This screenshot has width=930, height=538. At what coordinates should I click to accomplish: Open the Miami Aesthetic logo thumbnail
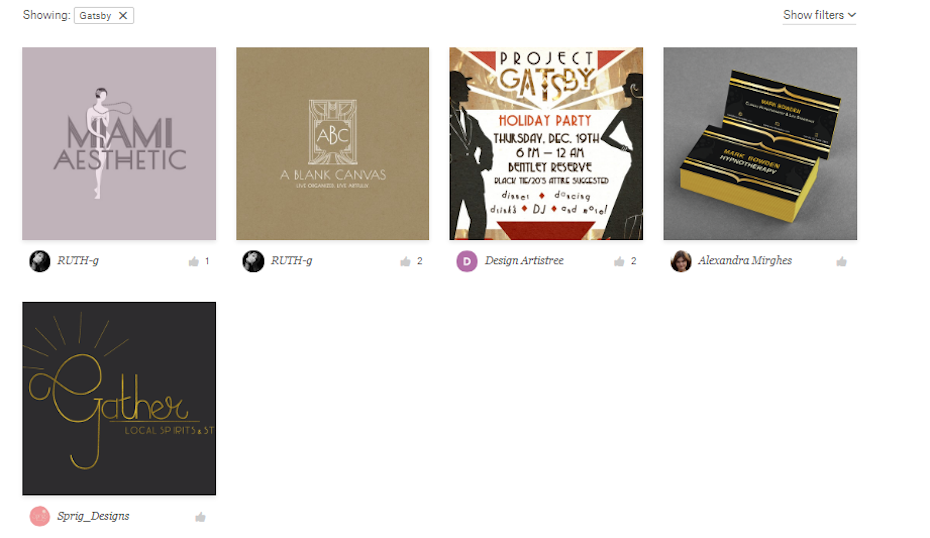(119, 144)
